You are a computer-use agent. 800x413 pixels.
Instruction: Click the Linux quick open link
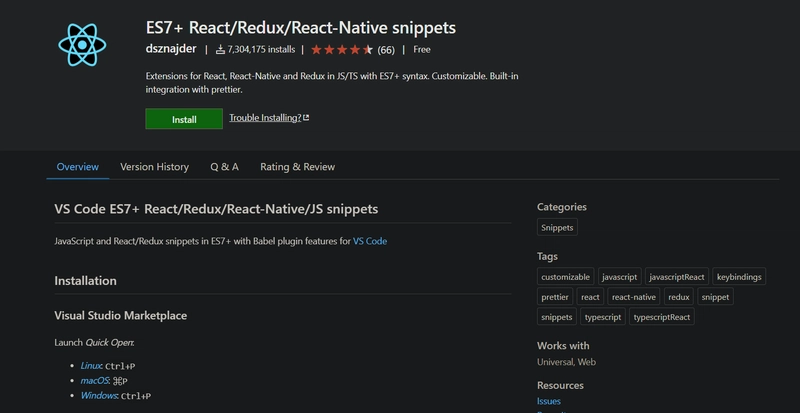91,366
